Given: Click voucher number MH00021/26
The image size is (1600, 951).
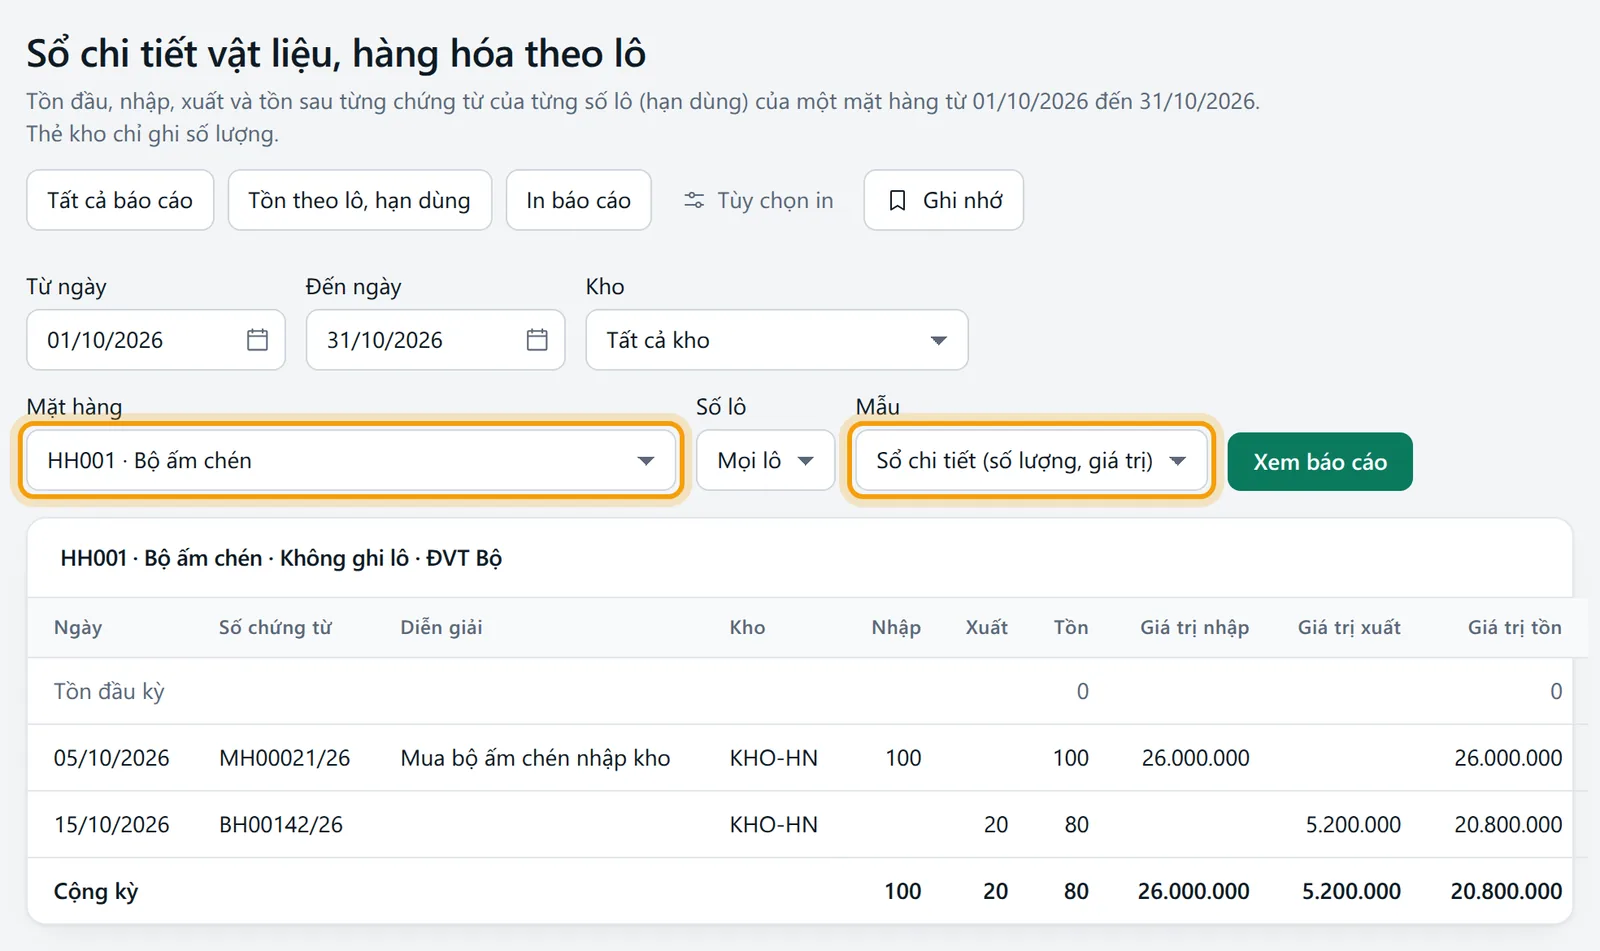Looking at the screenshot, I should [x=285, y=758].
